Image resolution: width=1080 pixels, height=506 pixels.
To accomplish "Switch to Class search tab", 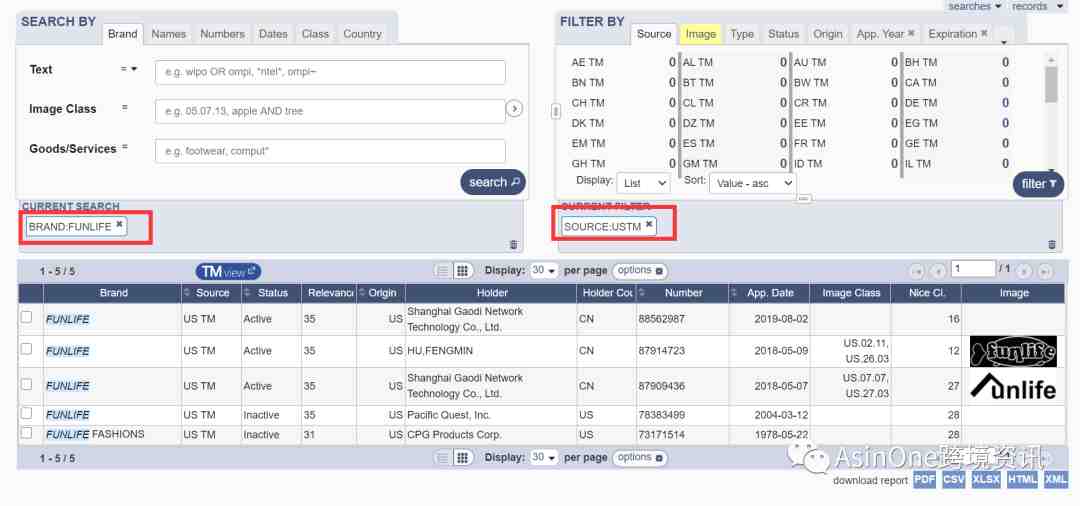I will pos(315,34).
